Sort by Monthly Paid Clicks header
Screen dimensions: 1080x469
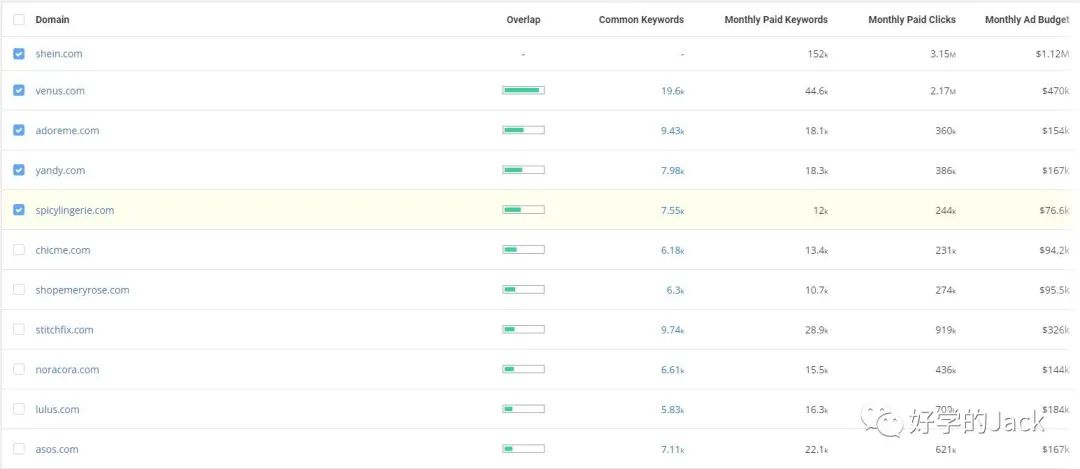click(x=912, y=20)
